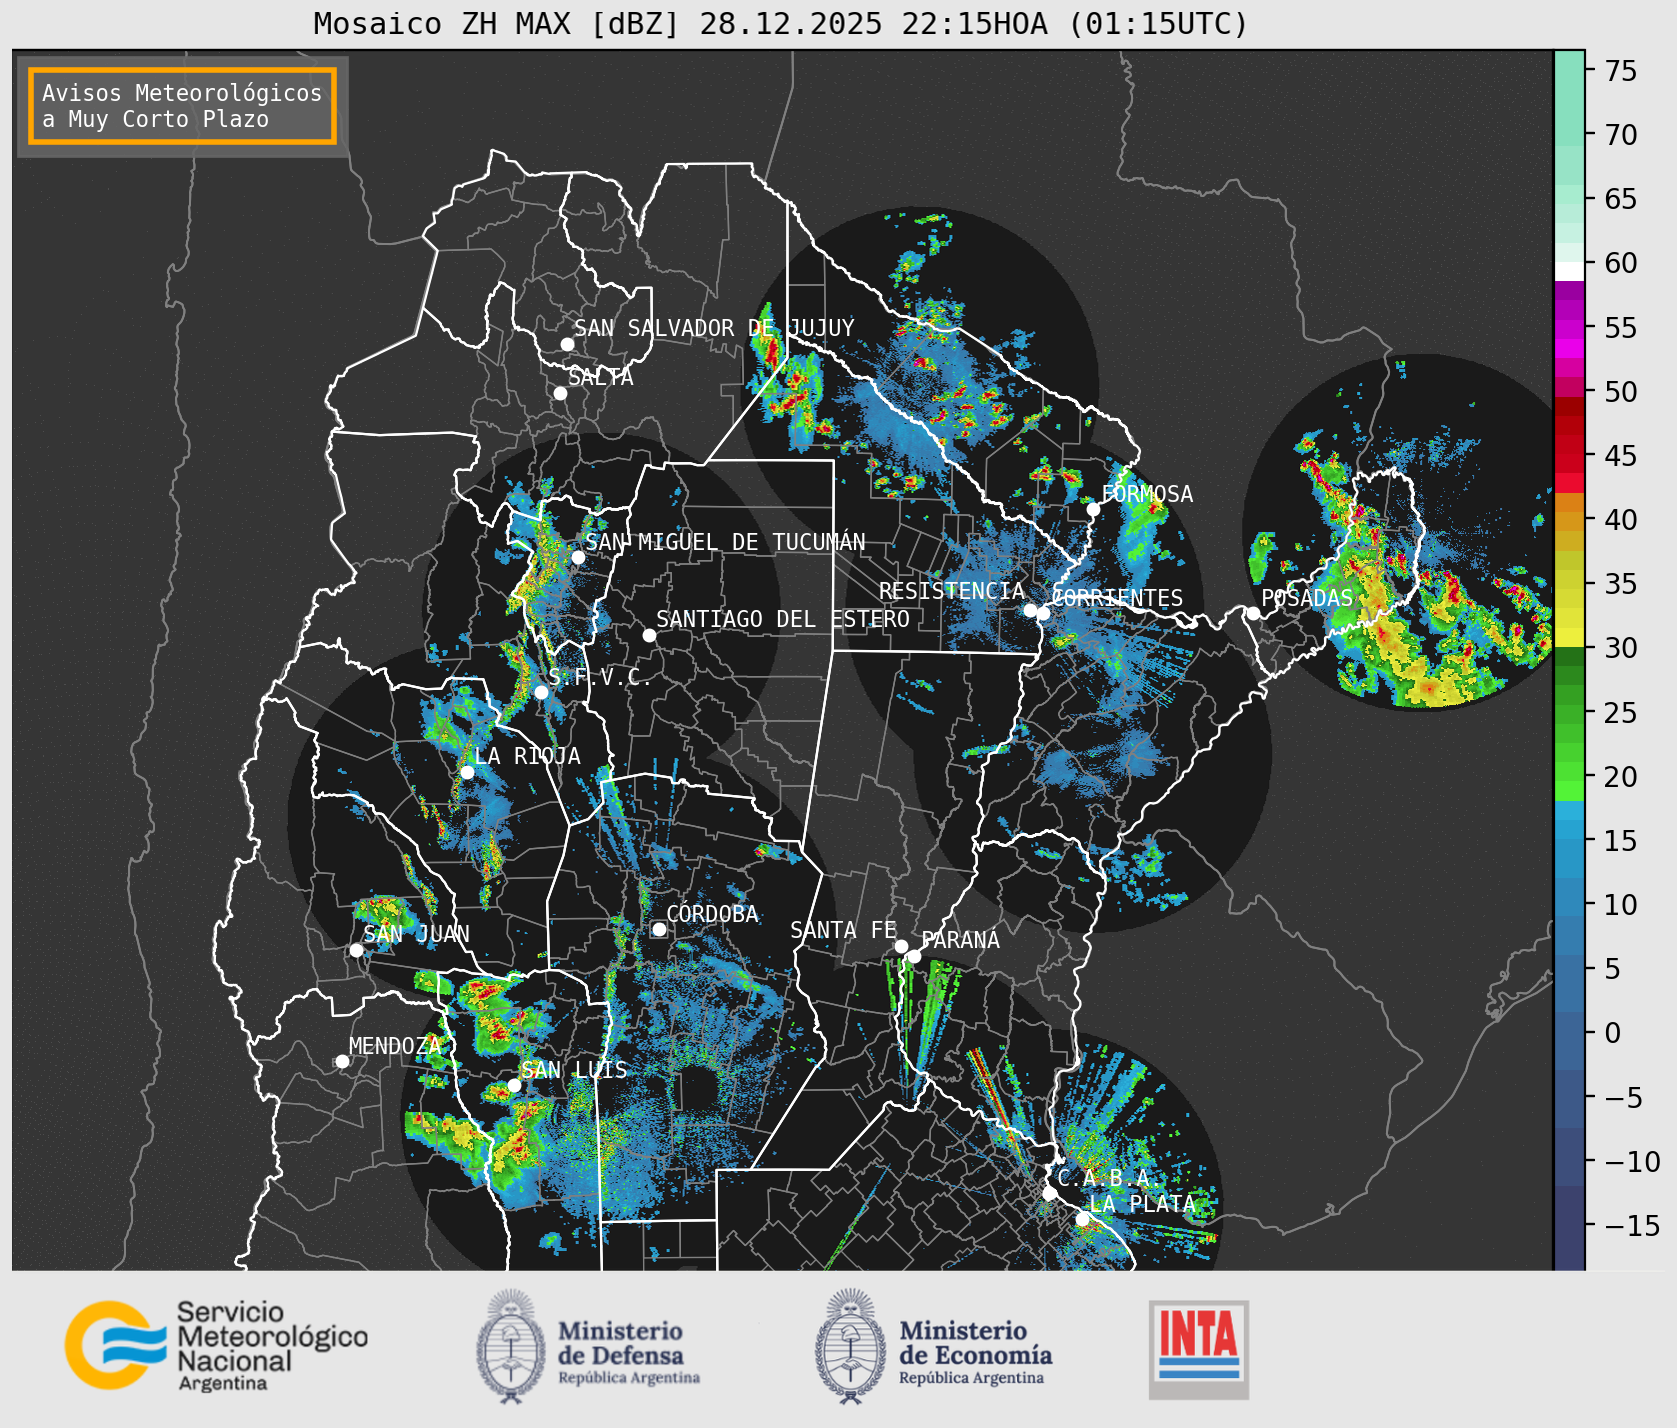Select the Avisos Meteorológicos a Muy Corto Plazo box
Screen dimensions: 1677x1428
182,106
